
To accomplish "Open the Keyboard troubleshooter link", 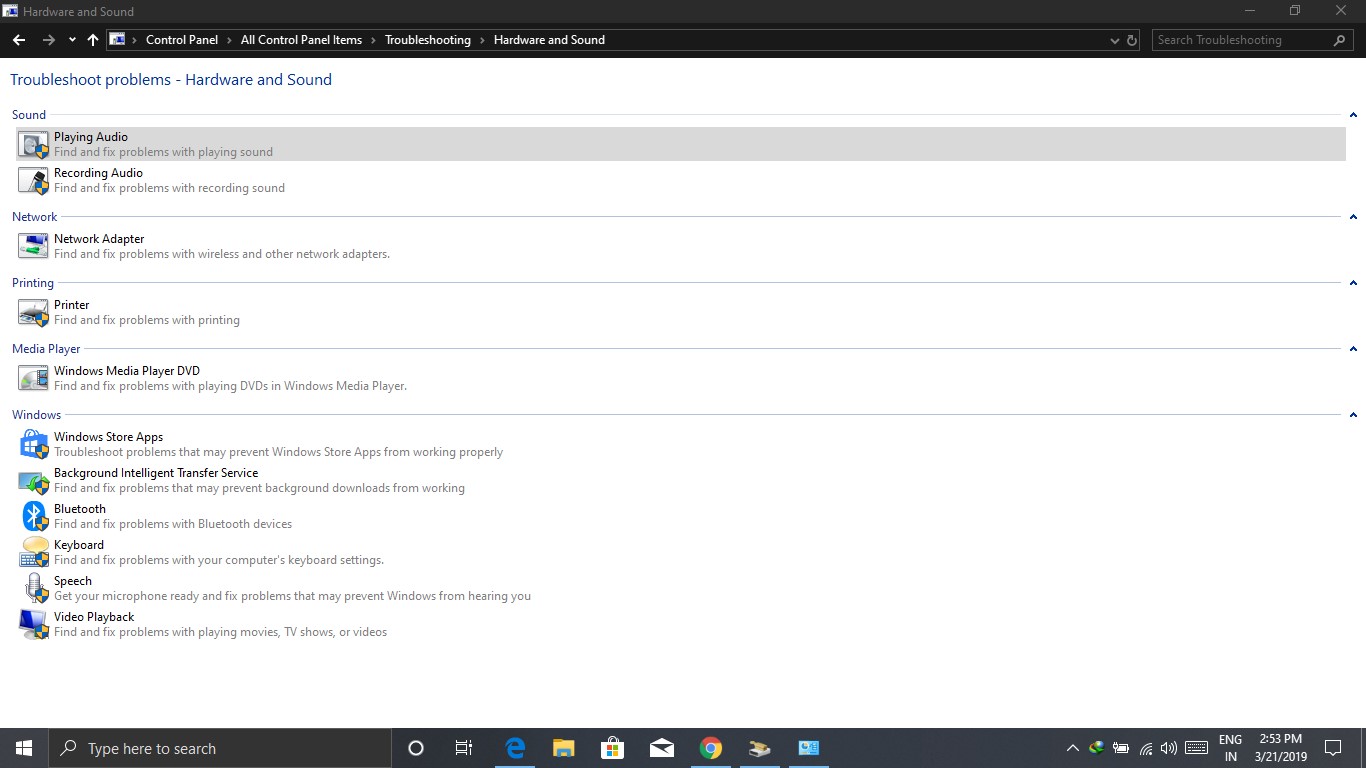I will 79,545.
